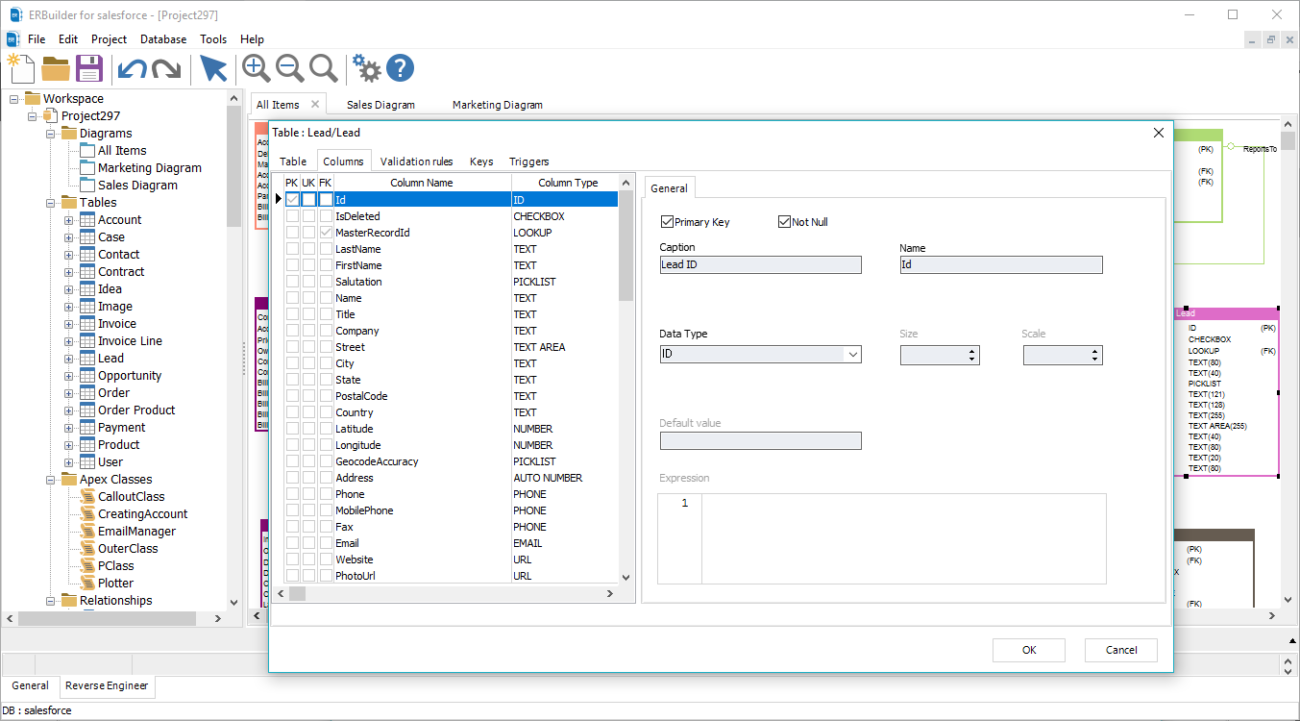Open the Tools menu
Image resolution: width=1300 pixels, height=721 pixels.
[213, 39]
